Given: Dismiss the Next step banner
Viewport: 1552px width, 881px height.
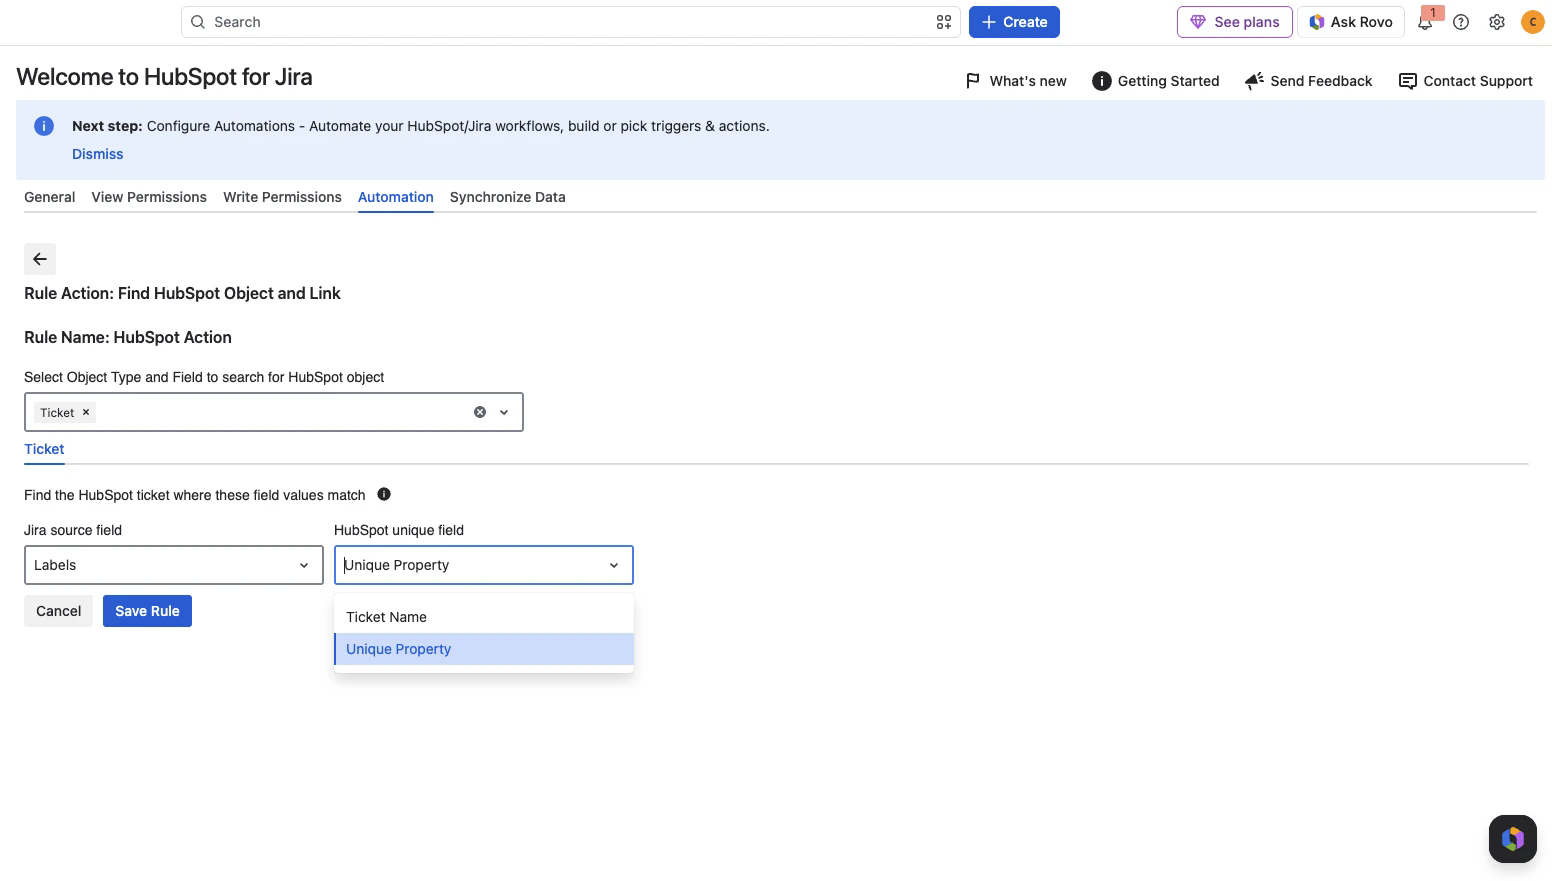Looking at the screenshot, I should click(97, 154).
